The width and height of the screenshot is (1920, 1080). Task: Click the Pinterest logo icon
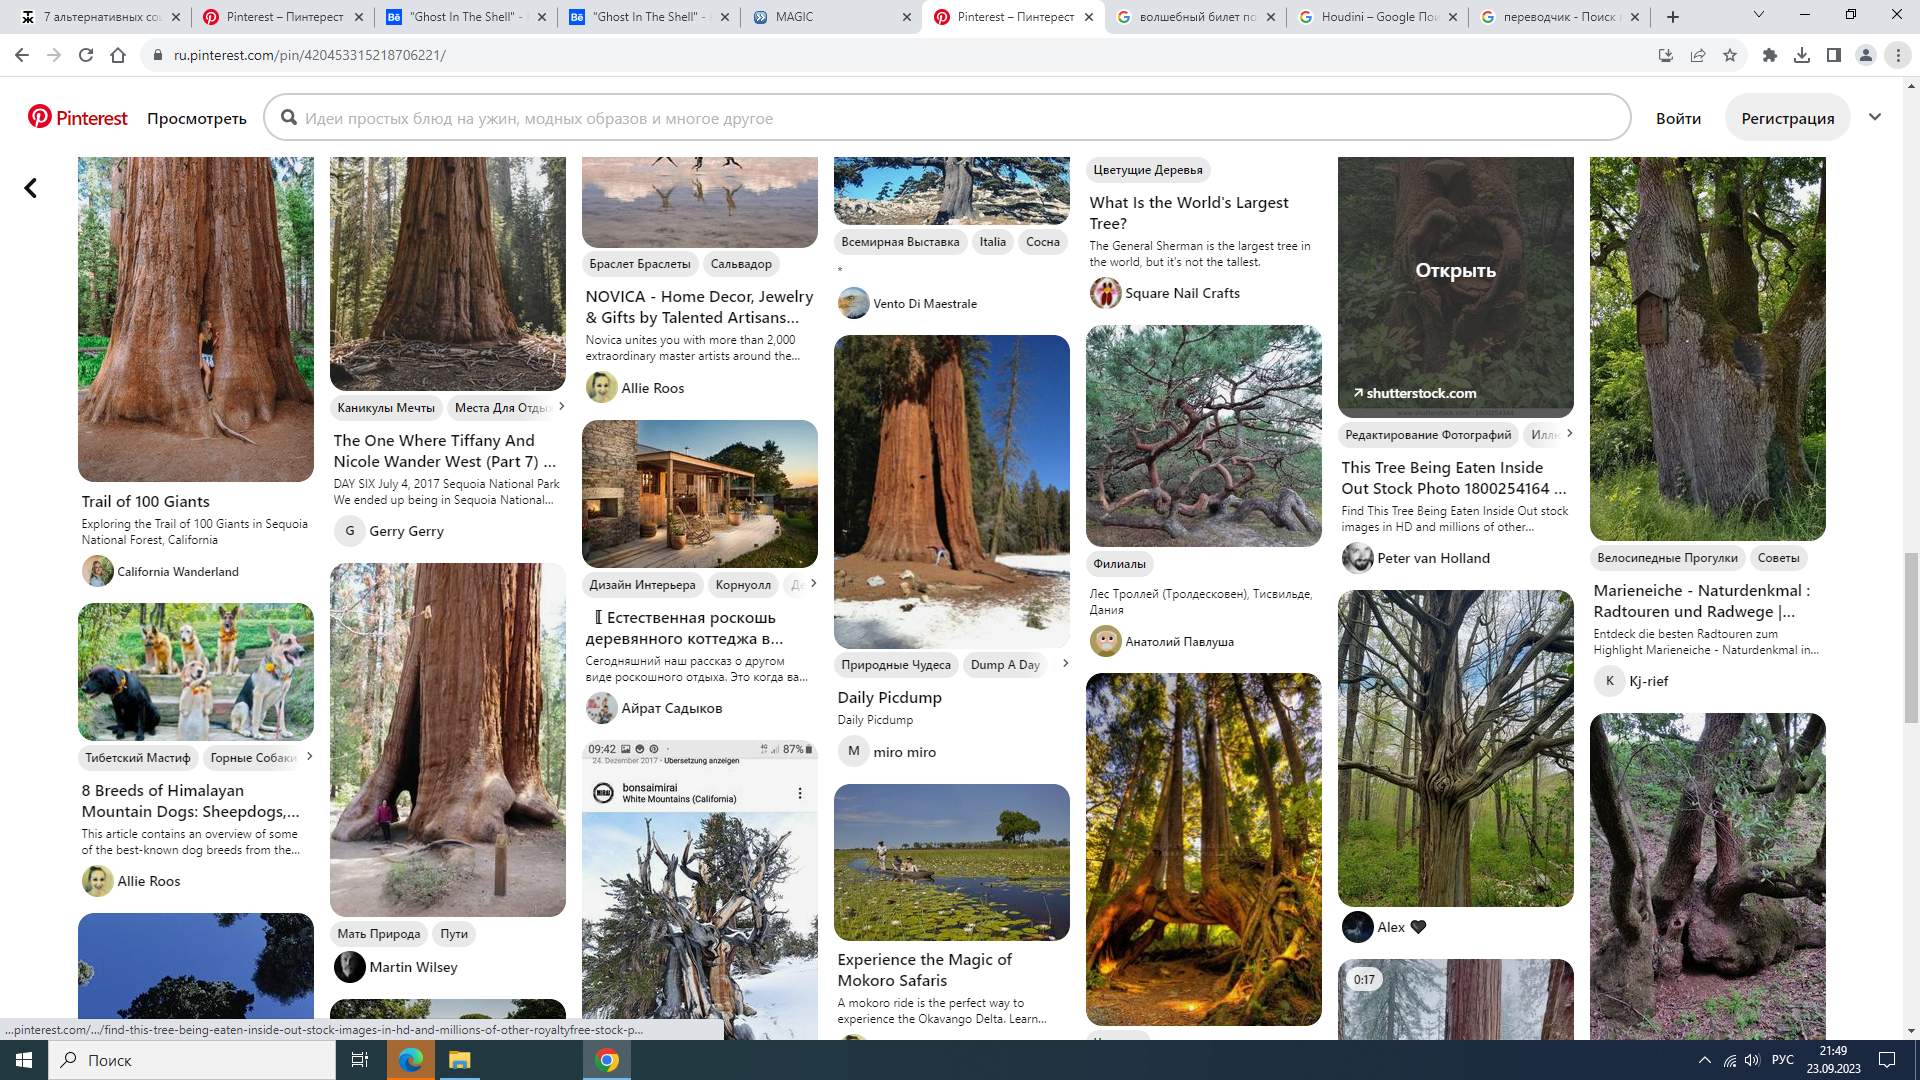point(40,118)
